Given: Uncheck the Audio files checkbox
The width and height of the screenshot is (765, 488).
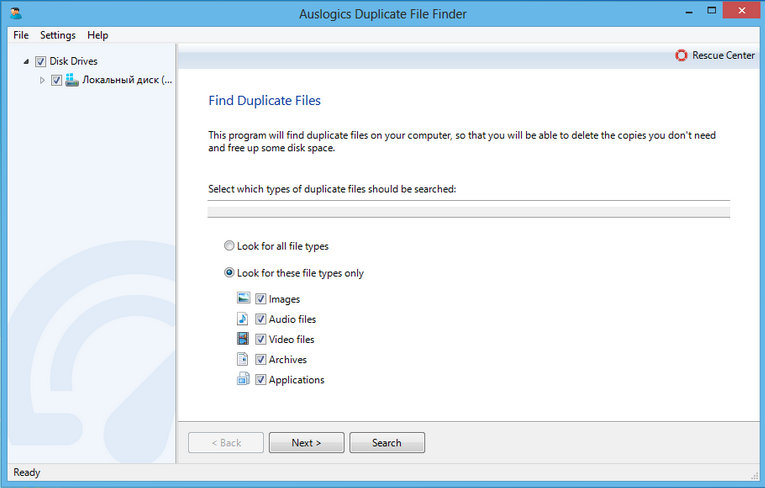Looking at the screenshot, I should pos(261,319).
